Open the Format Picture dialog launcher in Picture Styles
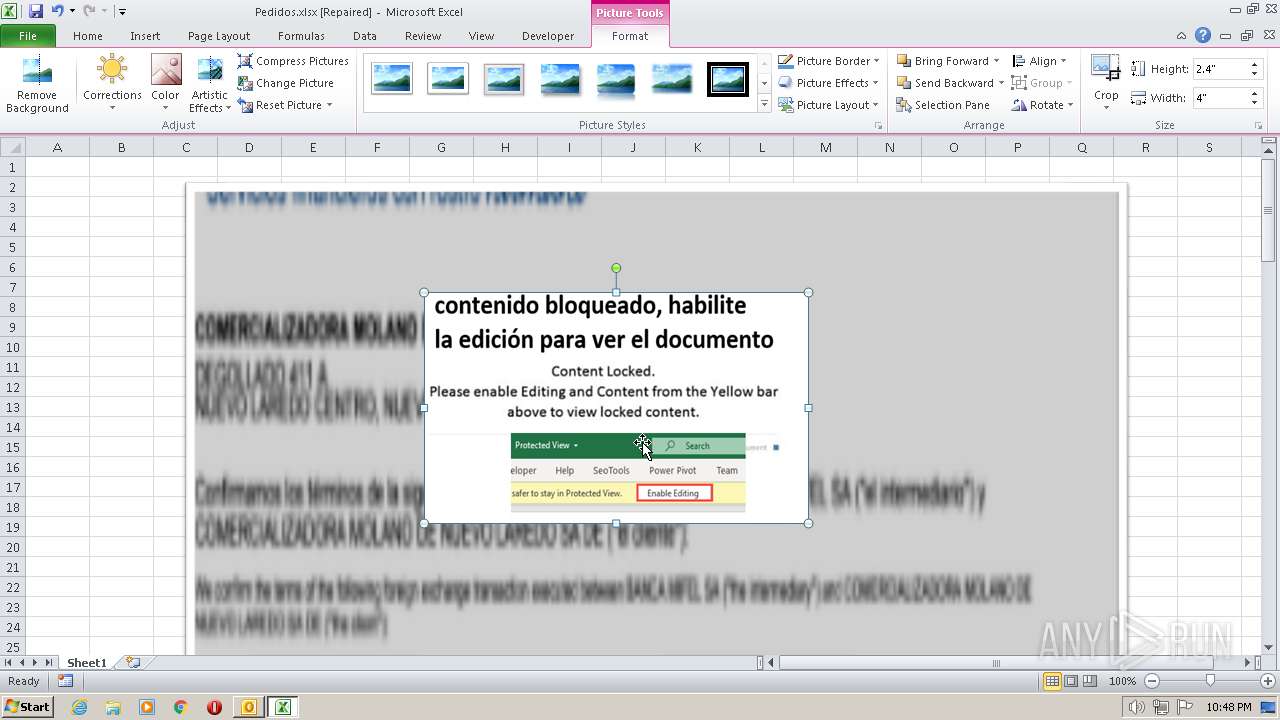The height and width of the screenshot is (720, 1280). click(879, 126)
